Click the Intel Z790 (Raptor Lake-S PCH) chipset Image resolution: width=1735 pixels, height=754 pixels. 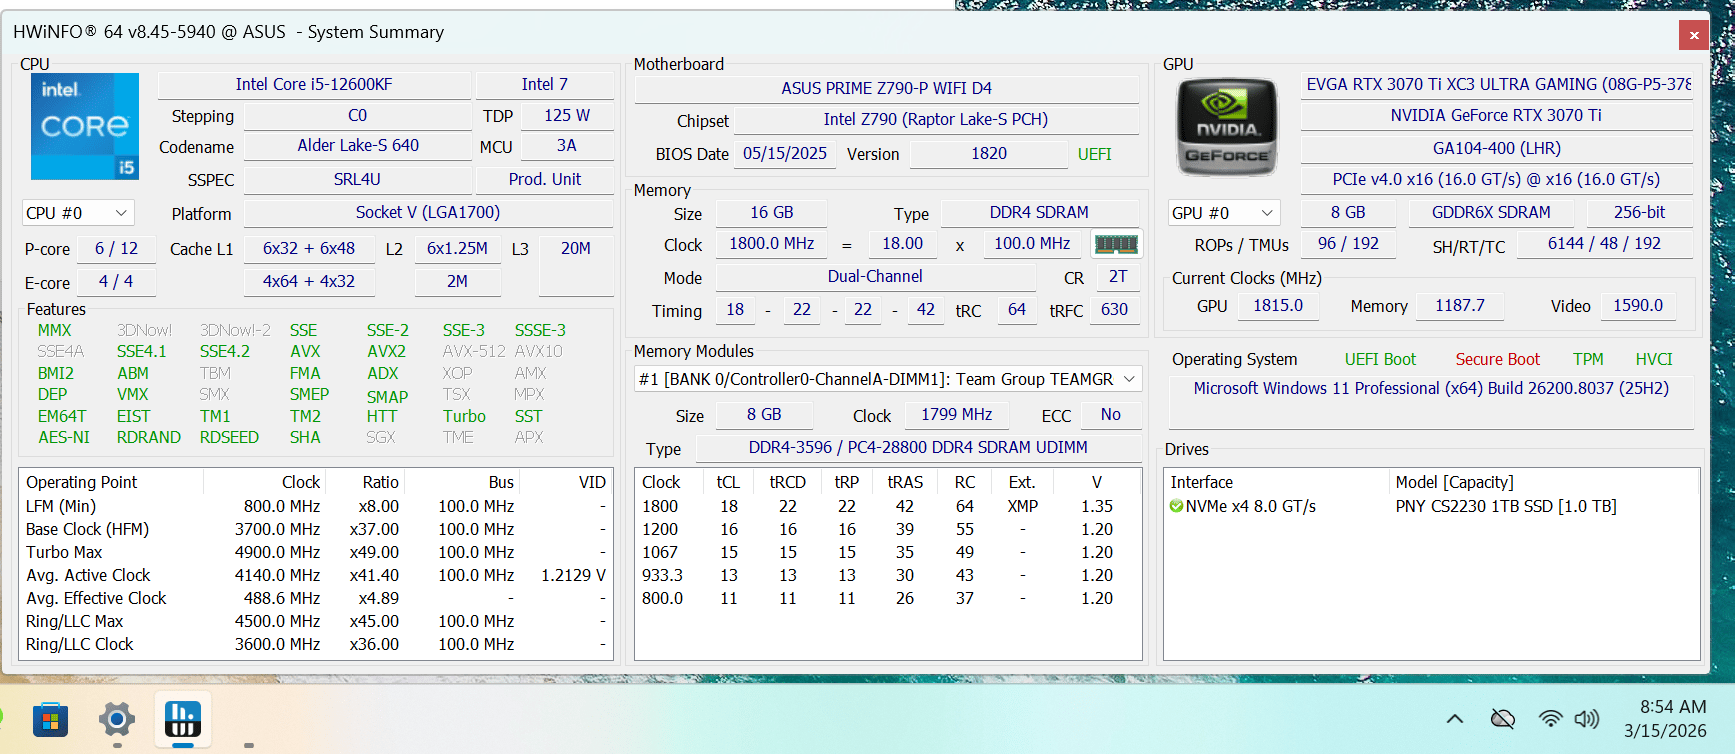[936, 119]
